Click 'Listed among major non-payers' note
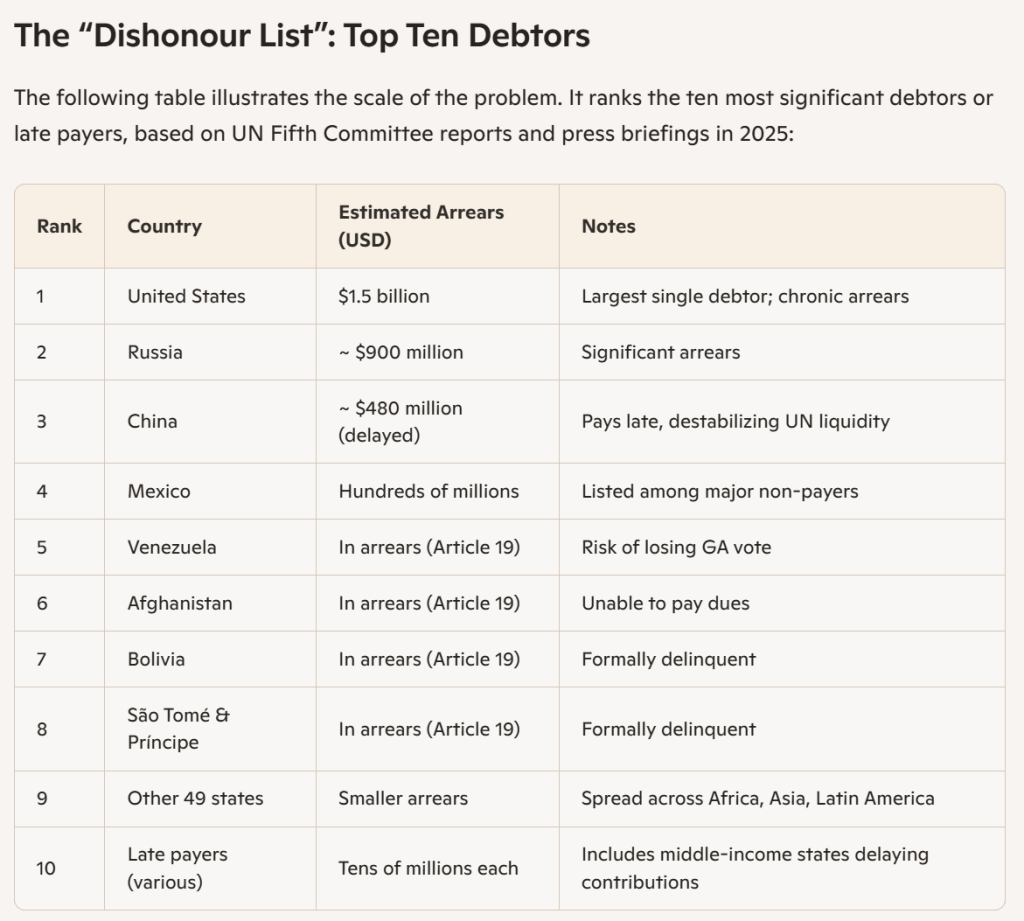 (x=720, y=491)
